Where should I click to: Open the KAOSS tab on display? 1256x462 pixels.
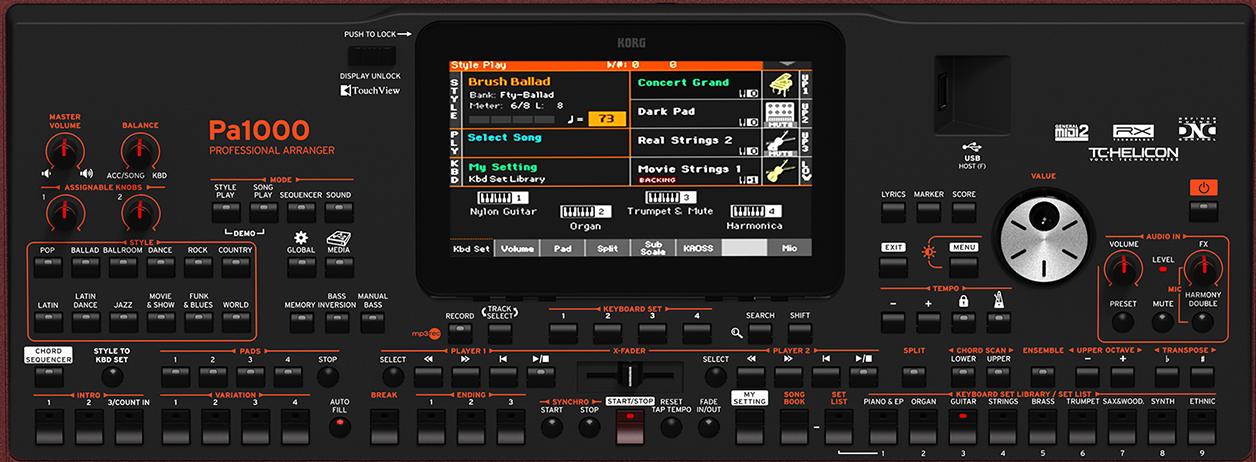(x=698, y=247)
